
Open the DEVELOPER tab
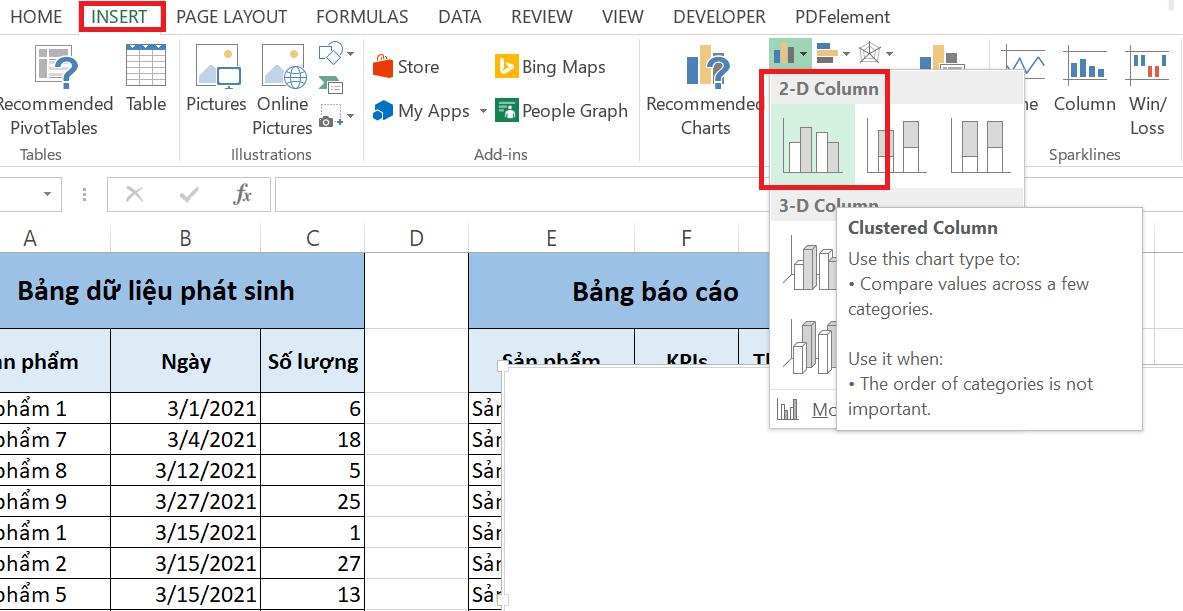click(x=718, y=16)
